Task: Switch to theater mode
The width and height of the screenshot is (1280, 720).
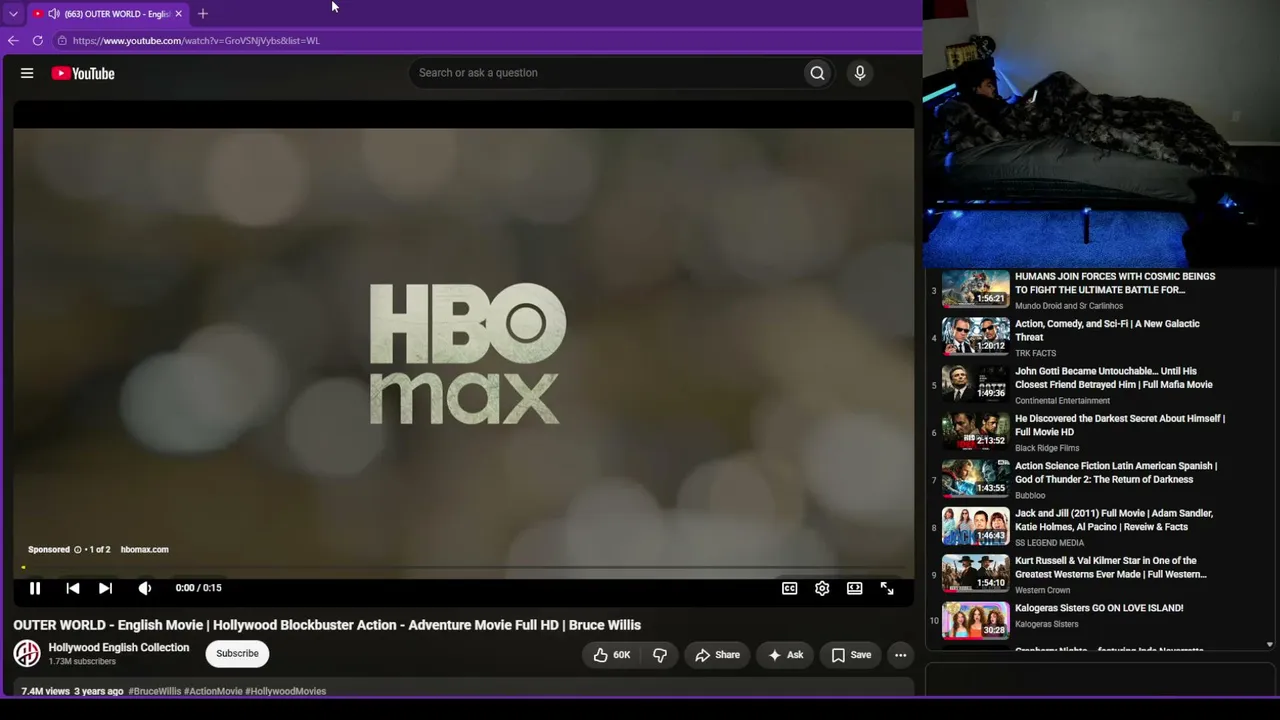Action: tap(855, 588)
